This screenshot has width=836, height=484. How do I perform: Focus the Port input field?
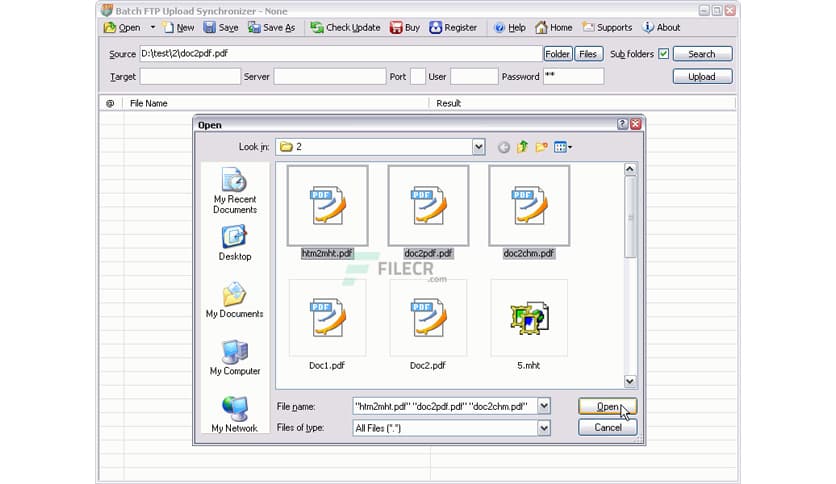pos(418,76)
